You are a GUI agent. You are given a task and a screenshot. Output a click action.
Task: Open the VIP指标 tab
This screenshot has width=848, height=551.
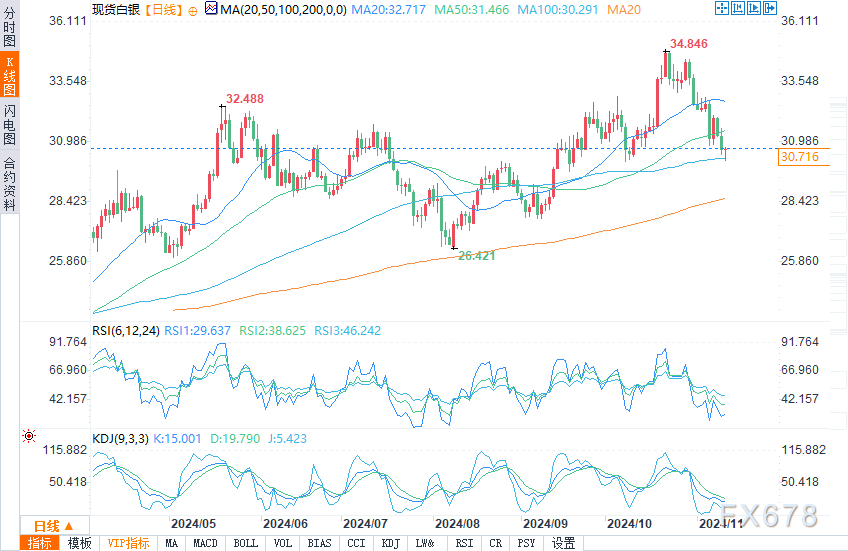(128, 543)
